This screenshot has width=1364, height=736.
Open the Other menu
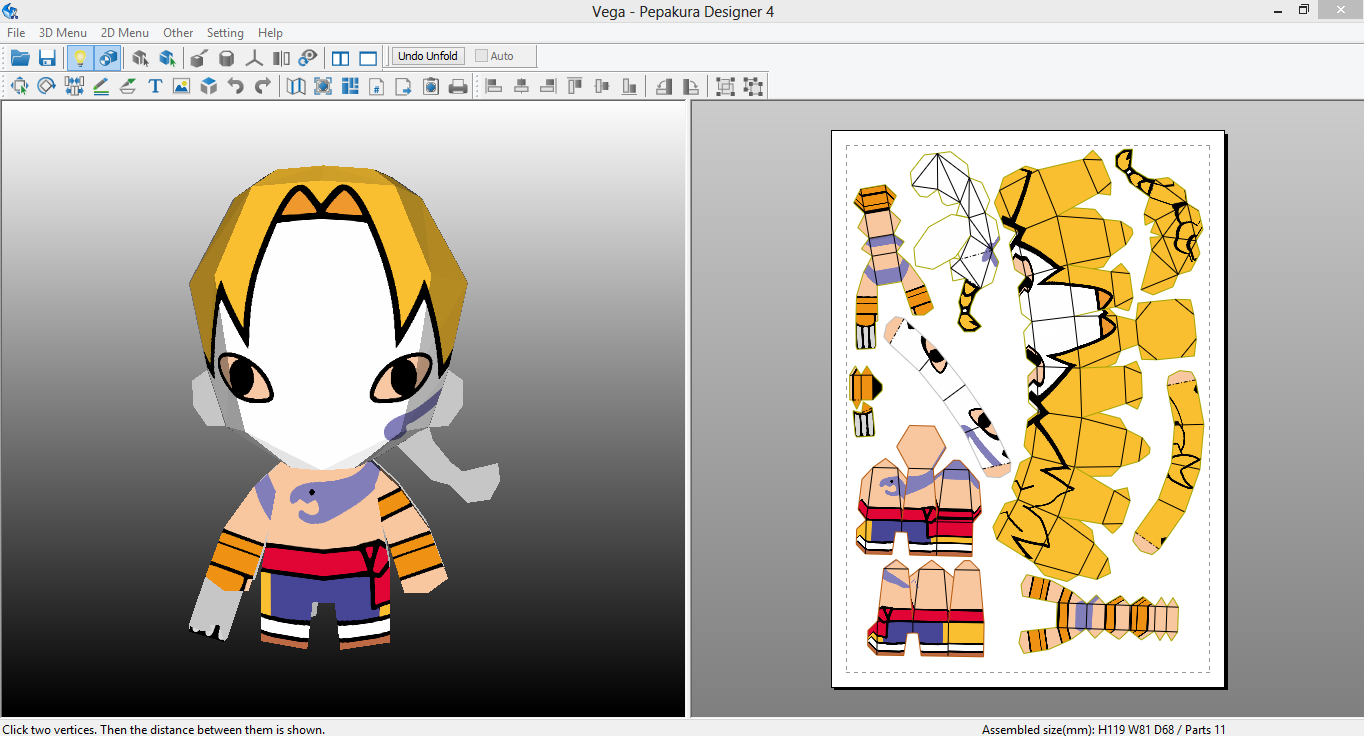pyautogui.click(x=178, y=33)
